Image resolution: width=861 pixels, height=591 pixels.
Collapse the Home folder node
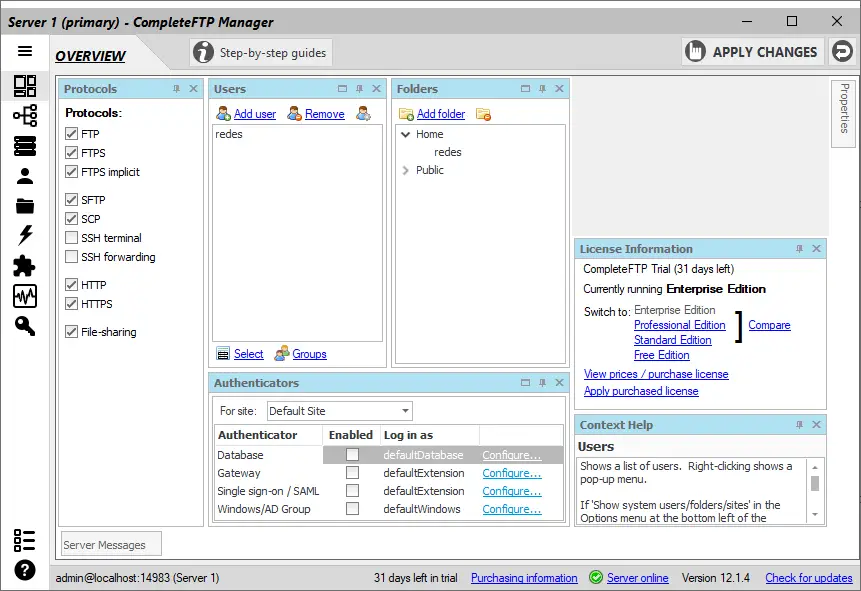(406, 134)
